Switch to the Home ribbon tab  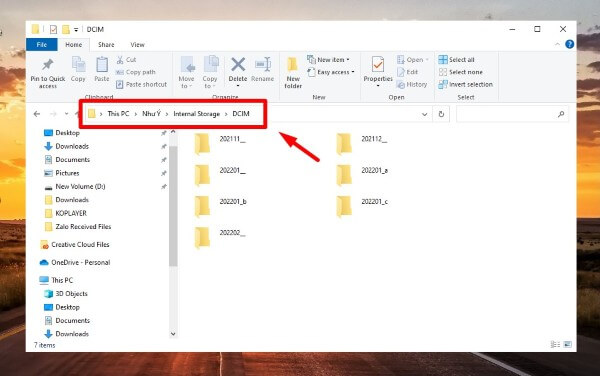[x=73, y=45]
